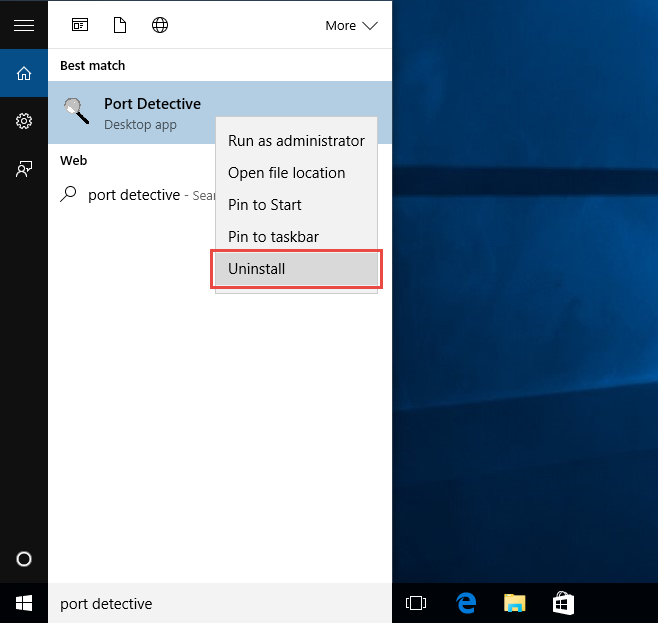Image resolution: width=658 pixels, height=623 pixels.
Task: Open the Feedback icon in the sidebar
Action: tap(24, 169)
